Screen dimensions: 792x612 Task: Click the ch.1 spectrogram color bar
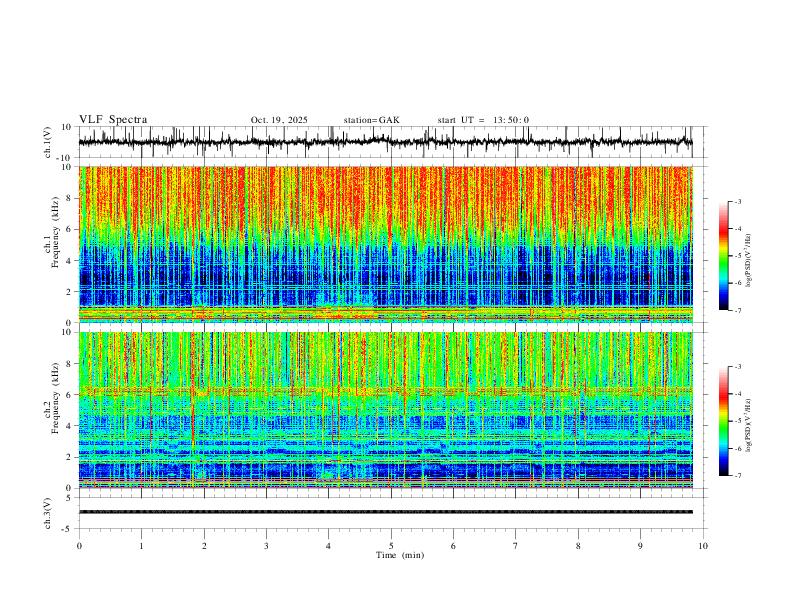[723, 256]
